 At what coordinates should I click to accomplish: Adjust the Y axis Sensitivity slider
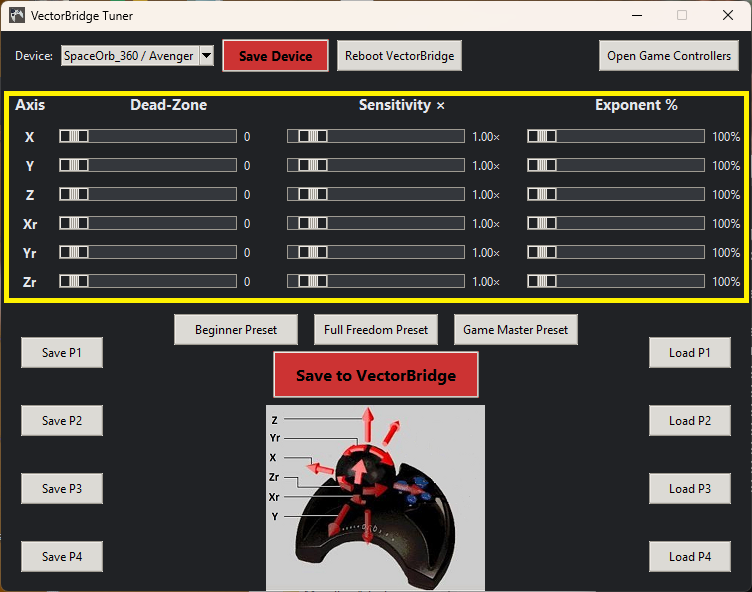(376, 165)
